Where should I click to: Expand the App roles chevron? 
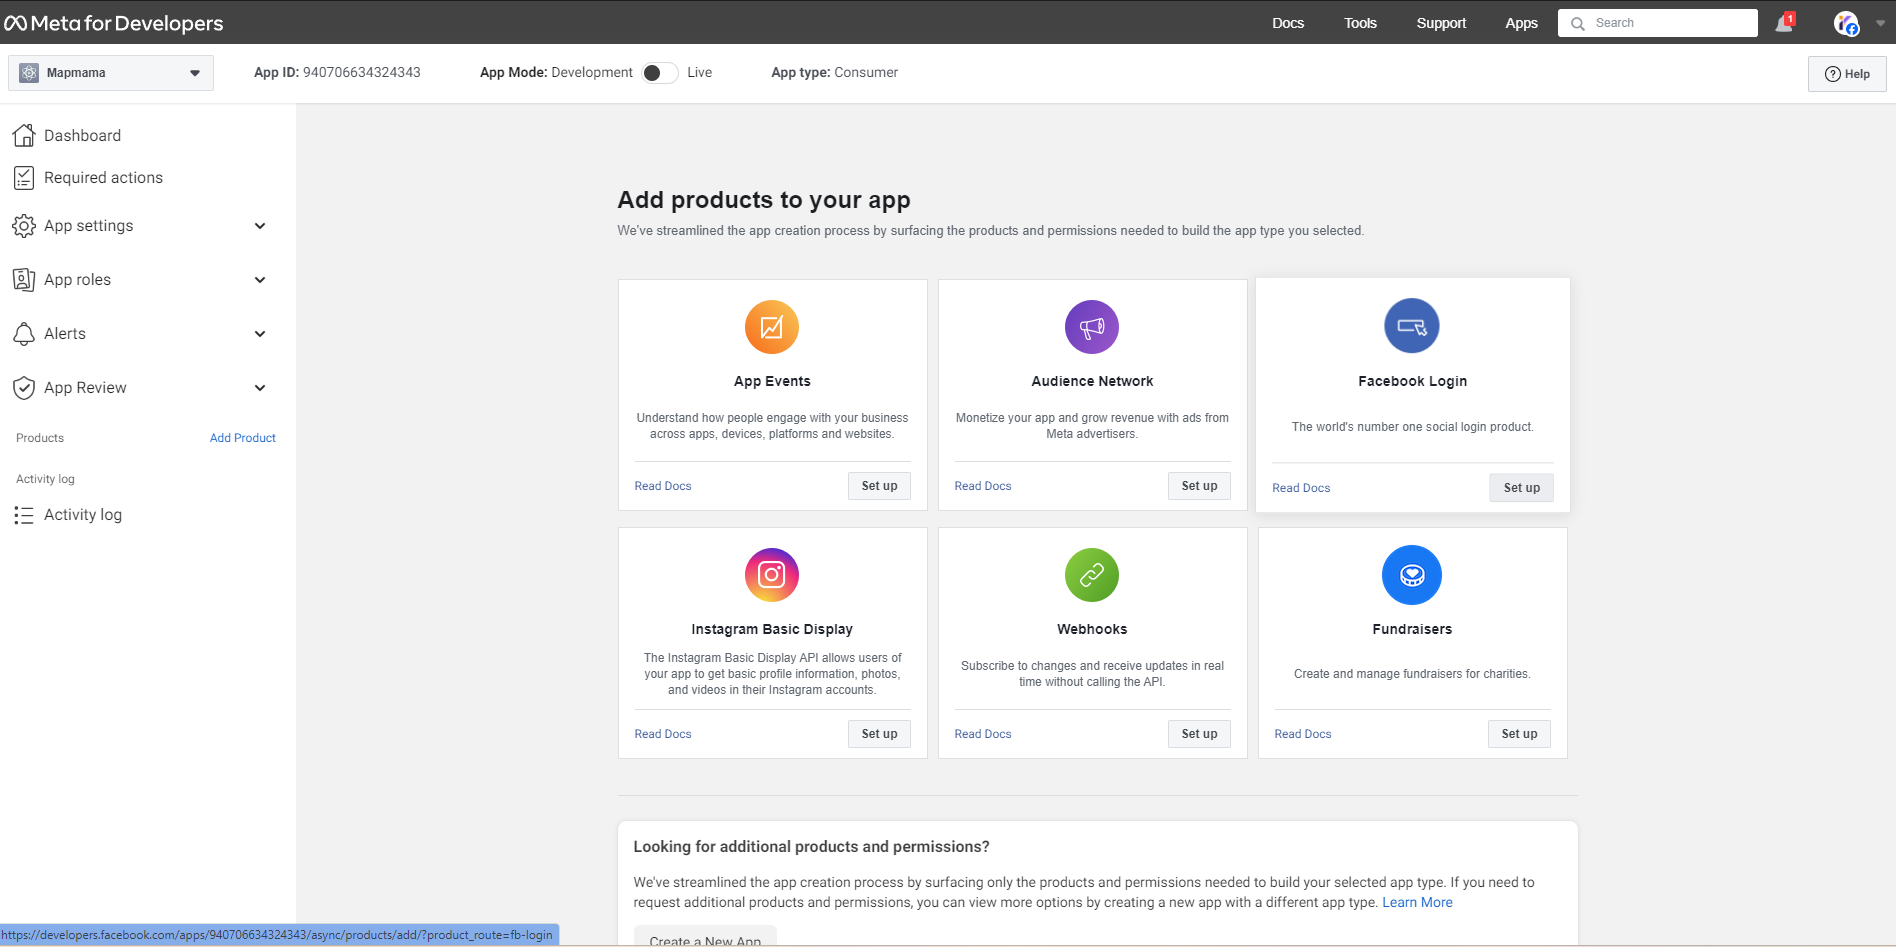coord(260,280)
